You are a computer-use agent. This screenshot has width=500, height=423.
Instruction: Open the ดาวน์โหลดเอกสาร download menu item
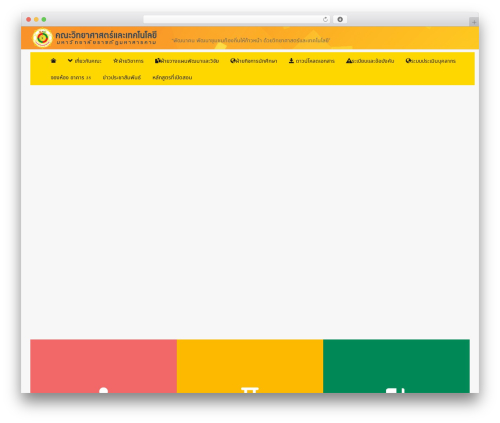click(312, 61)
